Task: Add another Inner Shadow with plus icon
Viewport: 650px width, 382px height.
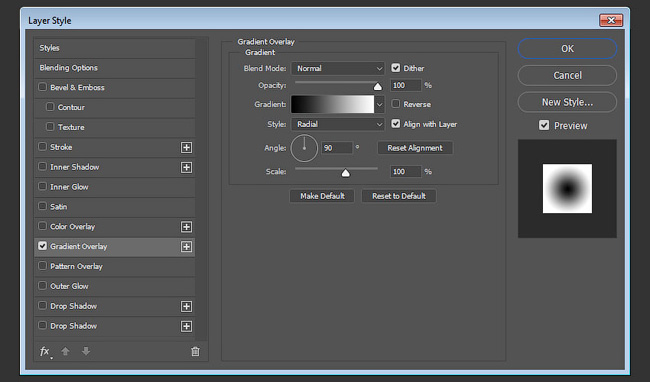Action: (x=187, y=167)
